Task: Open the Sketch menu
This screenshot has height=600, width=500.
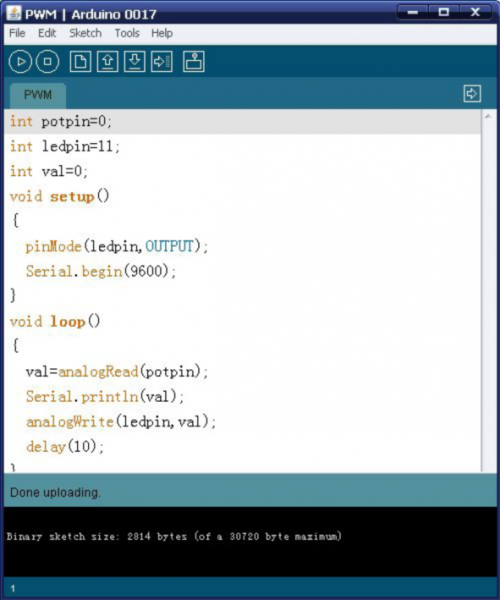Action: coord(85,33)
